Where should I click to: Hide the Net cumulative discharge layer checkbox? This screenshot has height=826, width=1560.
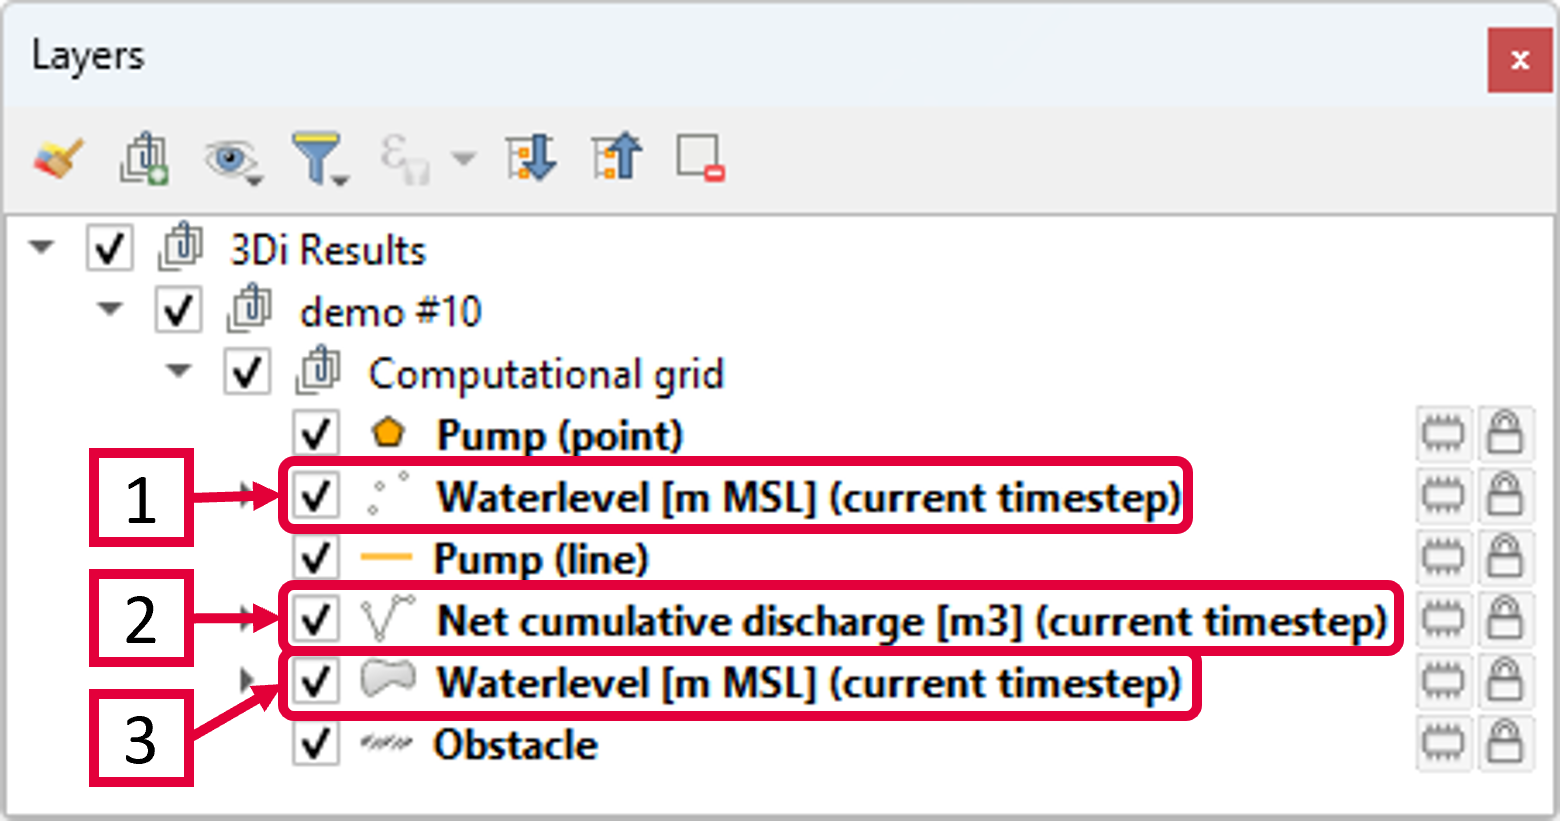tap(316, 620)
